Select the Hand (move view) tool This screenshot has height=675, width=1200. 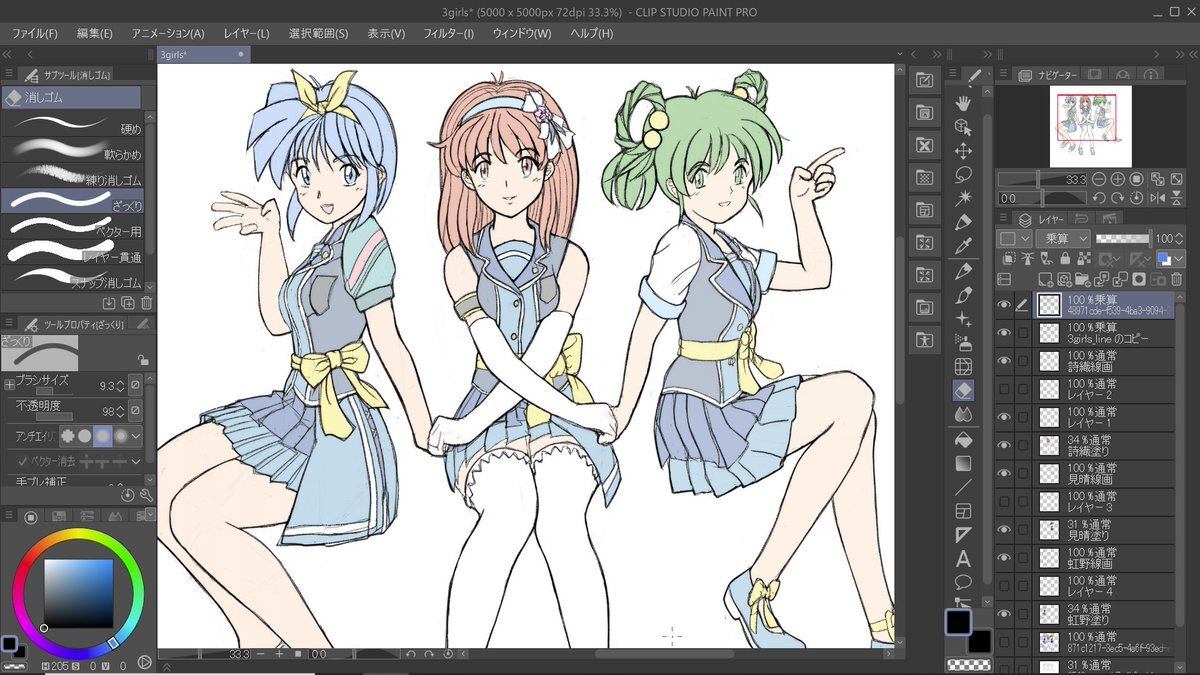pyautogui.click(x=963, y=102)
